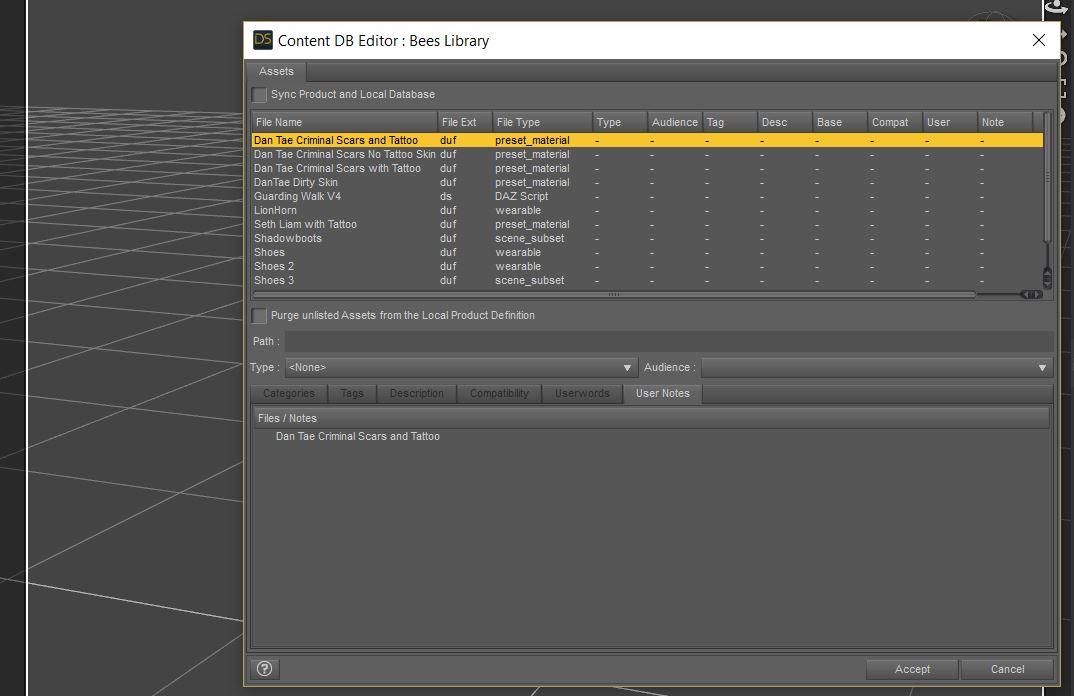
Task: Enable Sync Product and Local Database checkbox
Action: coord(259,95)
